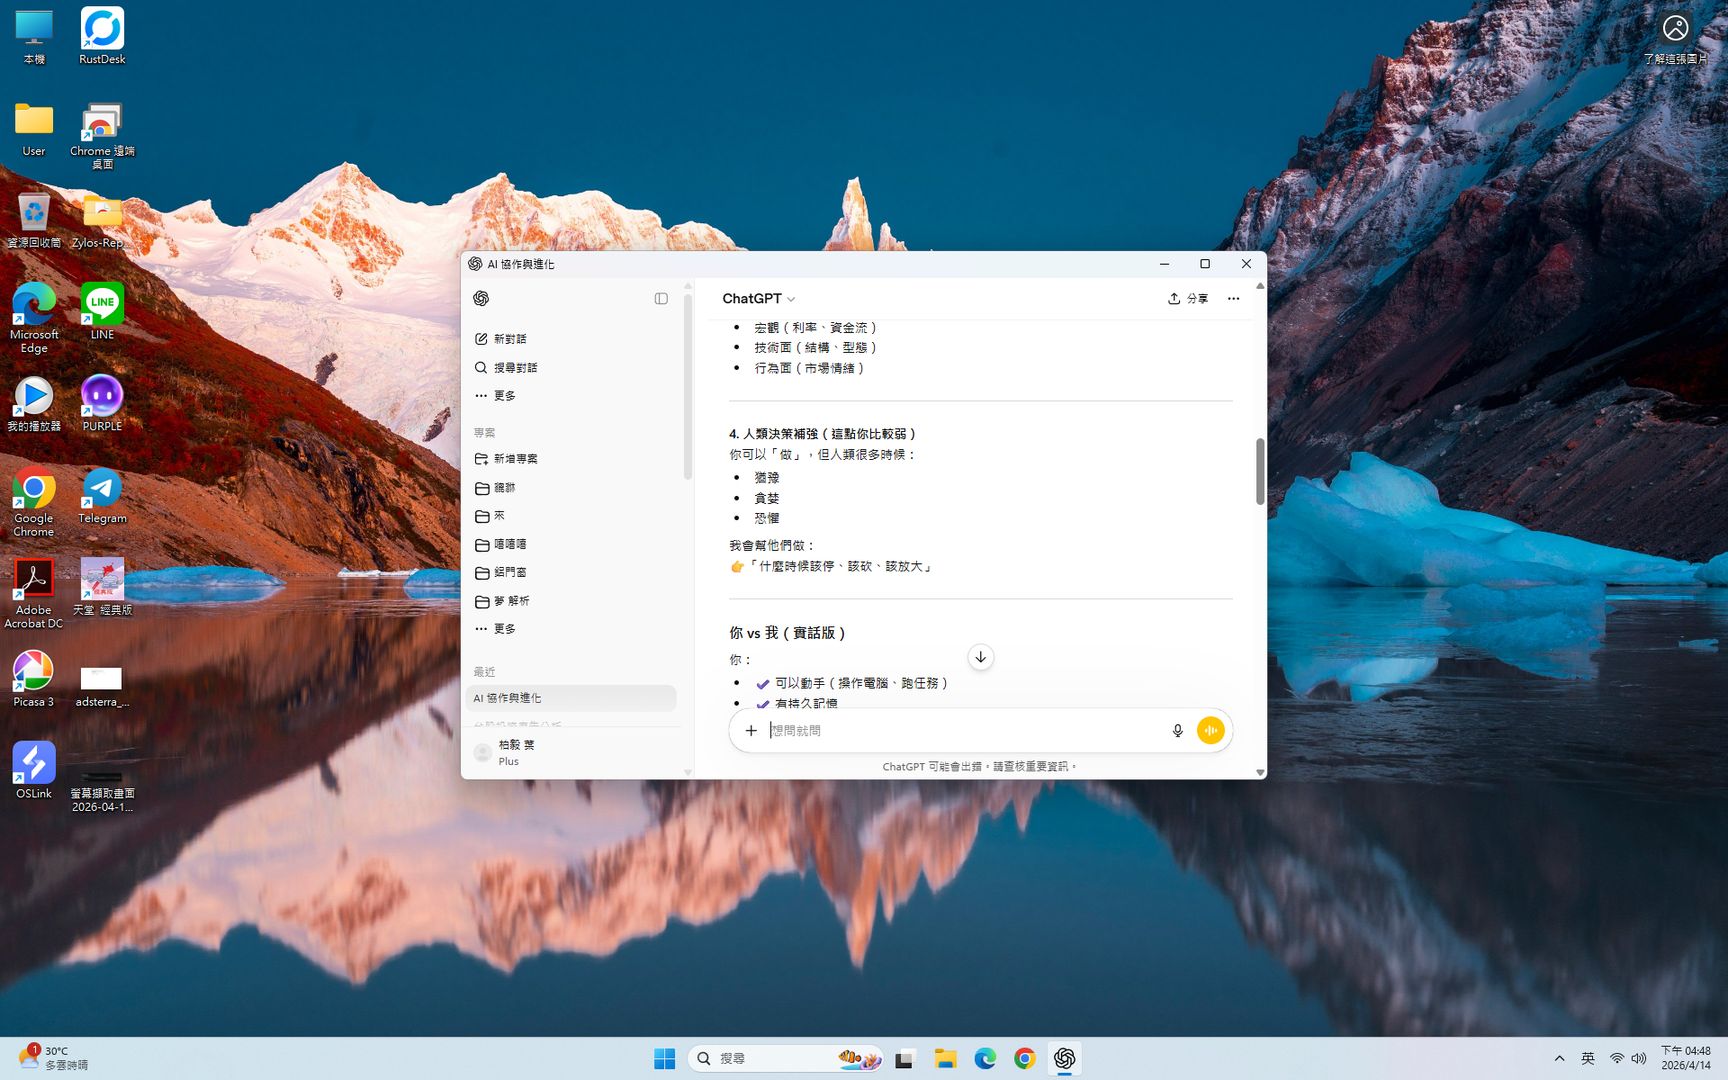The image size is (1728, 1080).
Task: Collapse the ChatGPT sidebar panel
Action: [661, 298]
